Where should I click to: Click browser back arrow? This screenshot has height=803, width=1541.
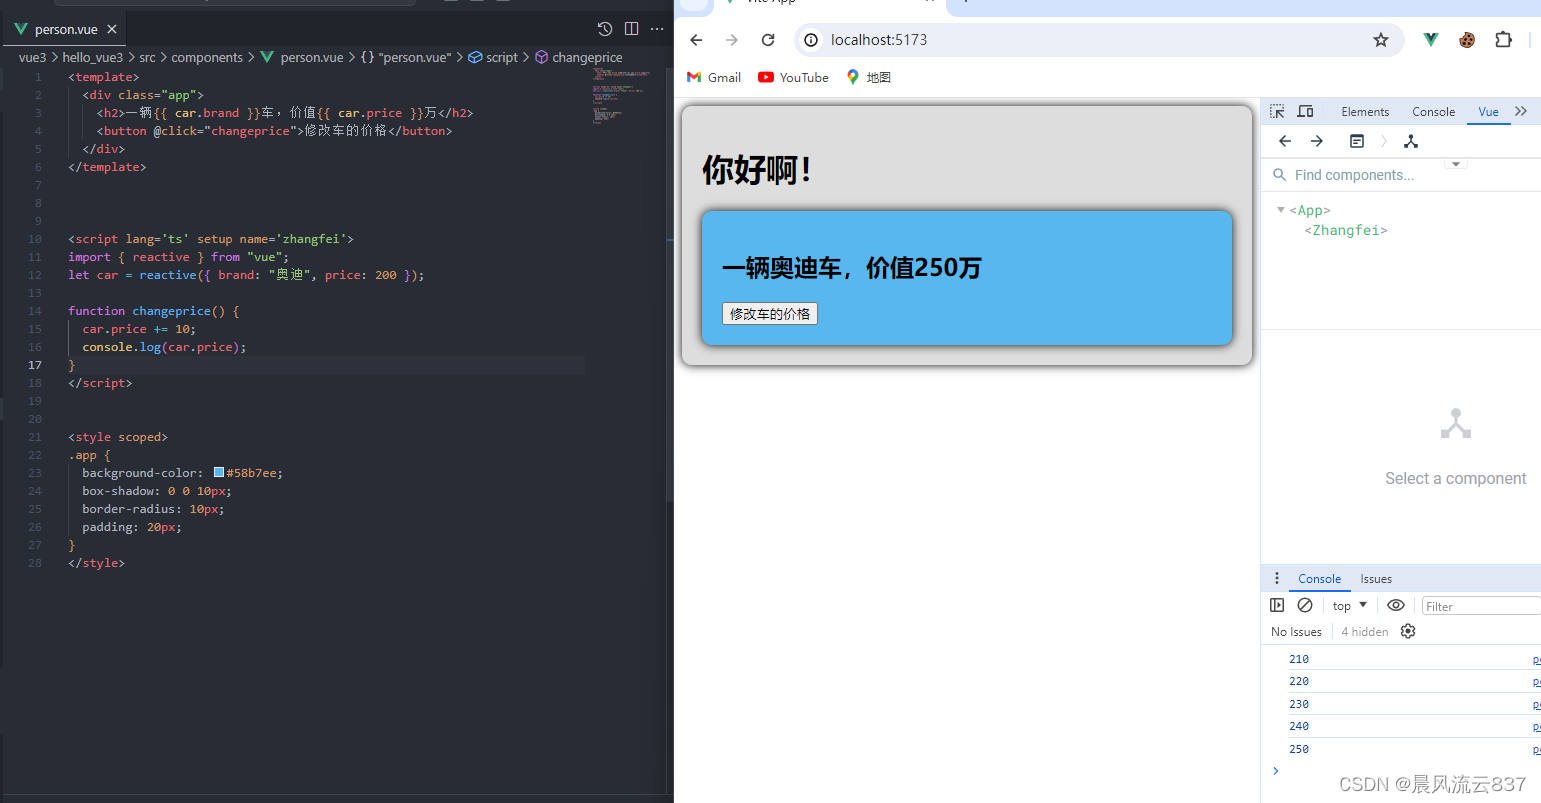[x=697, y=40]
